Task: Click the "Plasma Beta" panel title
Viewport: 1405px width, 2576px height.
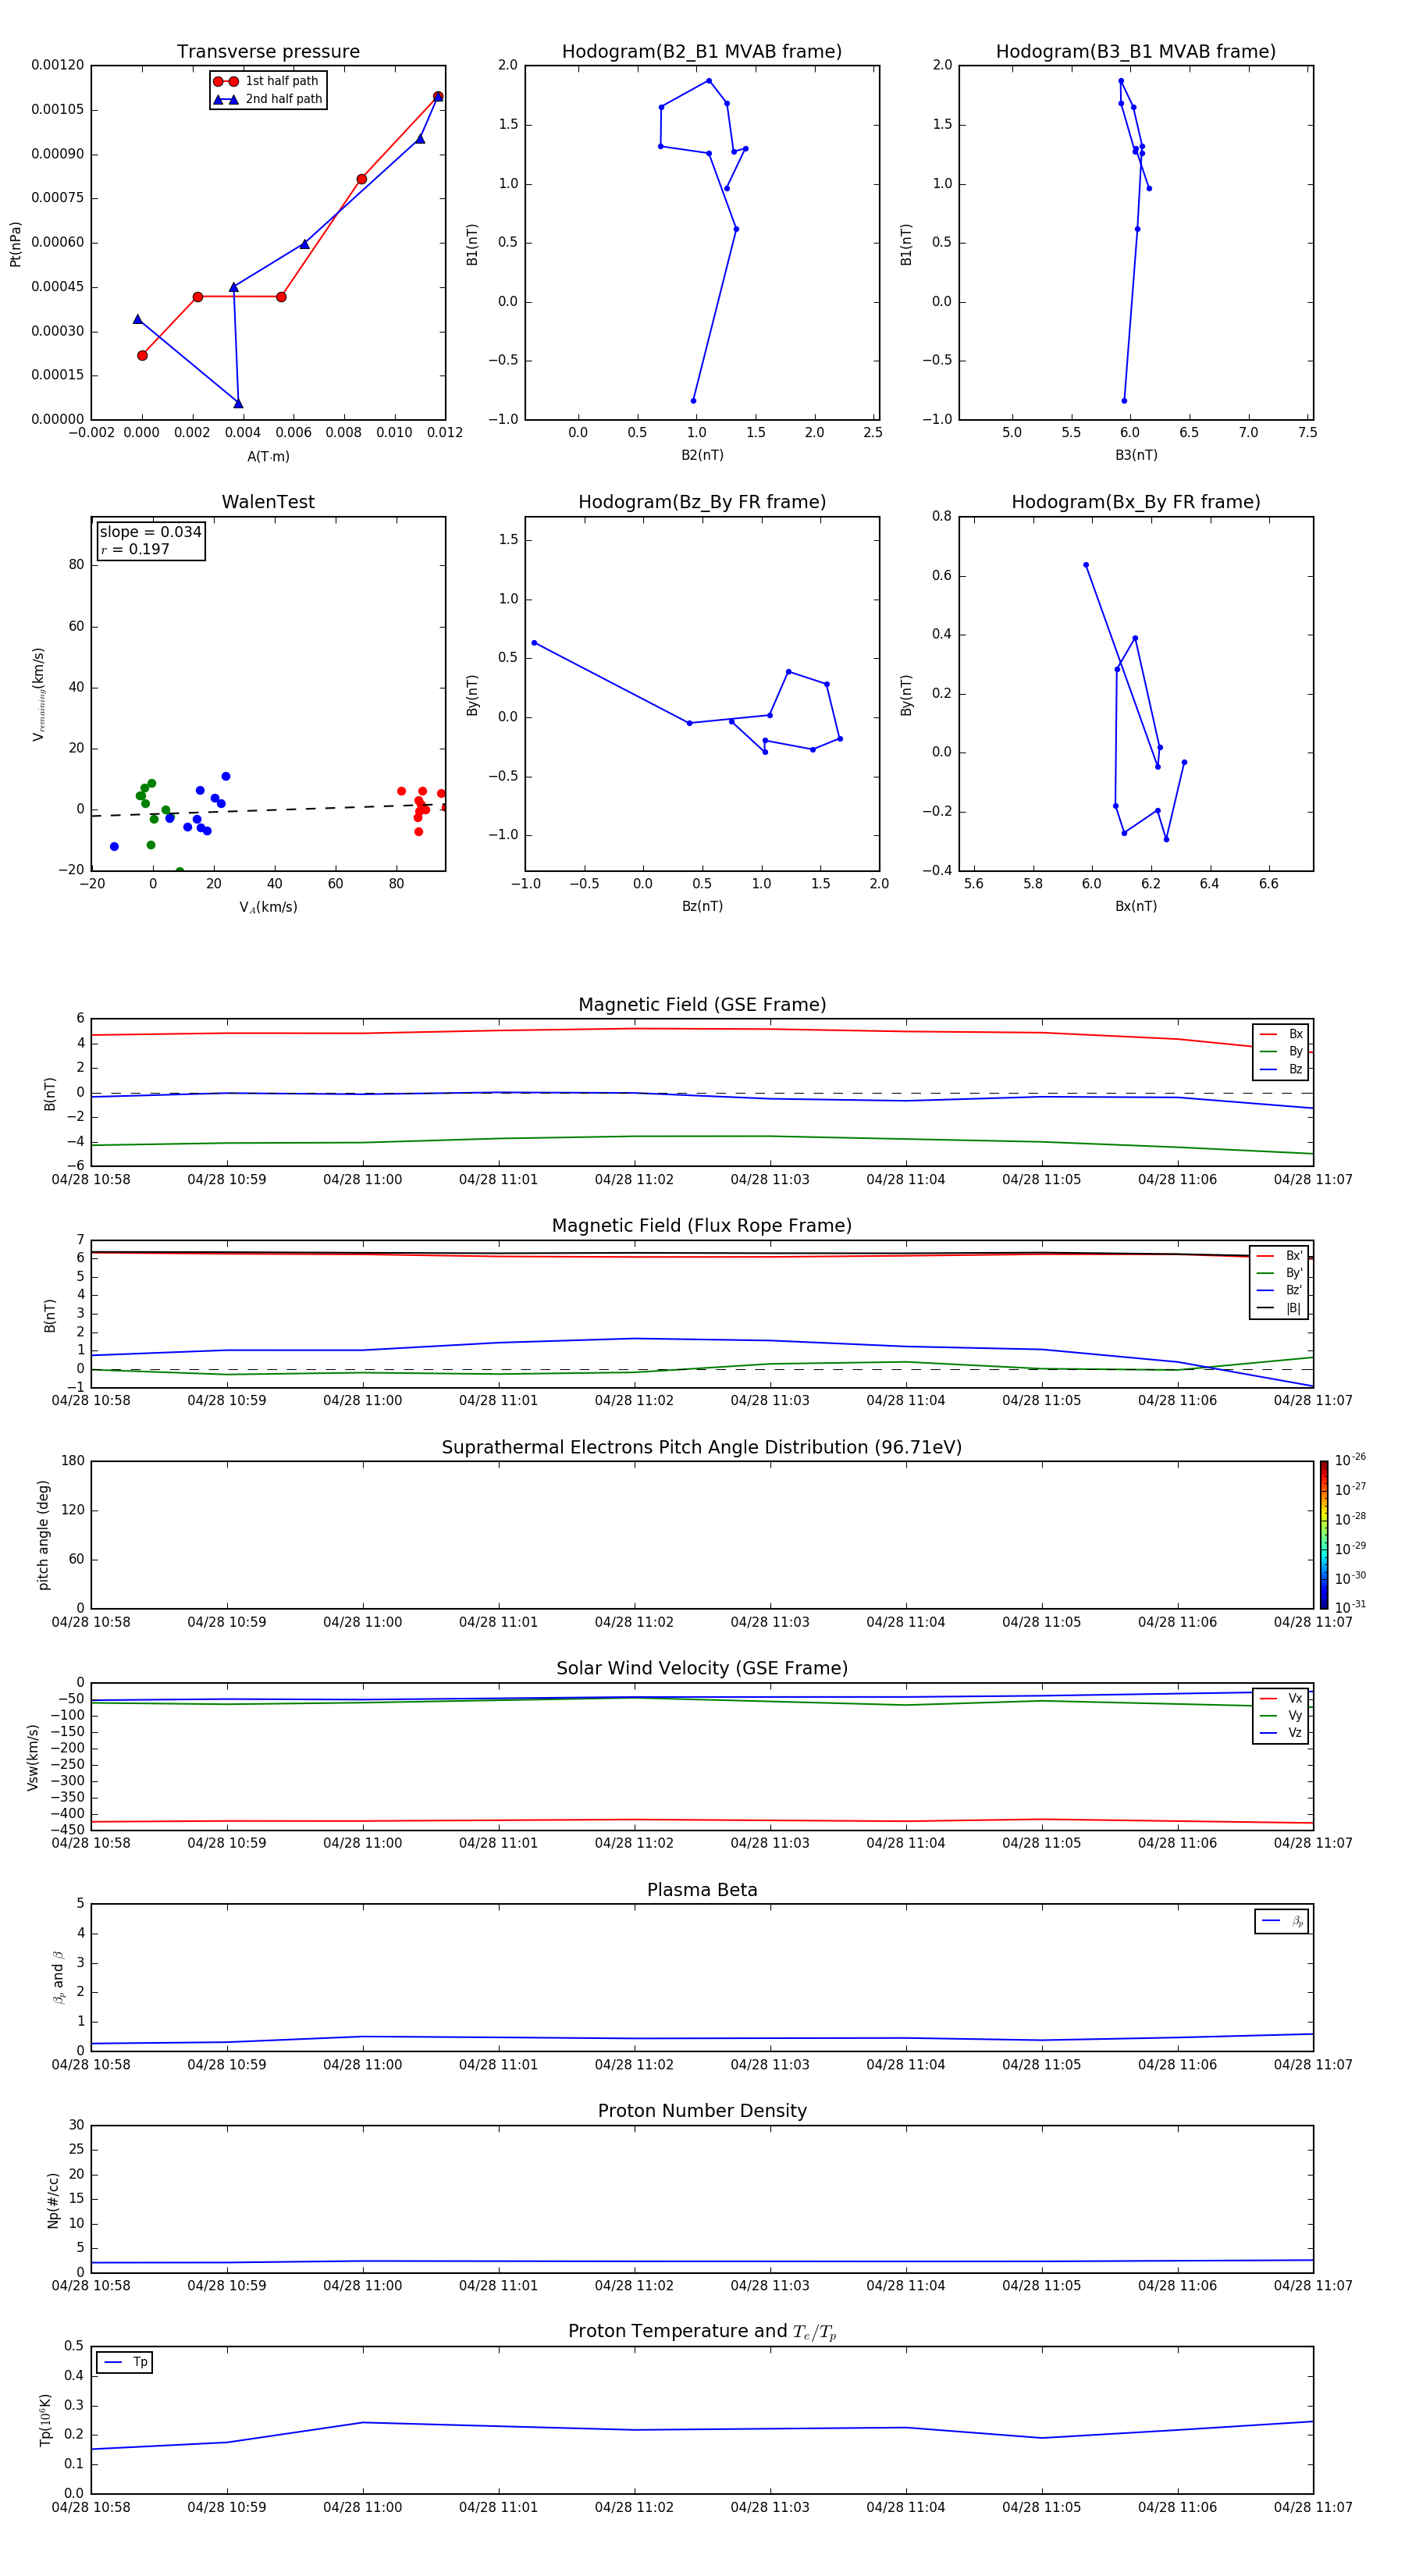Action: 702,1890
